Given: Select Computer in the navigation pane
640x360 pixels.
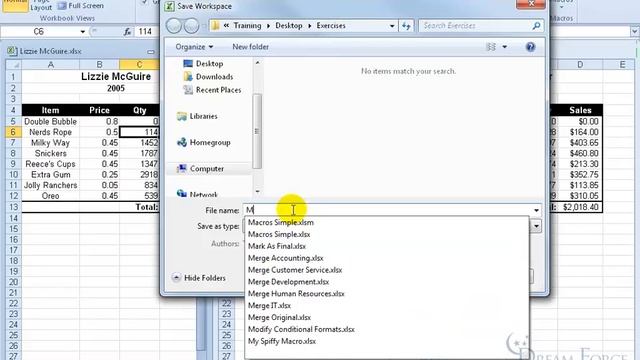Looking at the screenshot, I should [200, 169].
